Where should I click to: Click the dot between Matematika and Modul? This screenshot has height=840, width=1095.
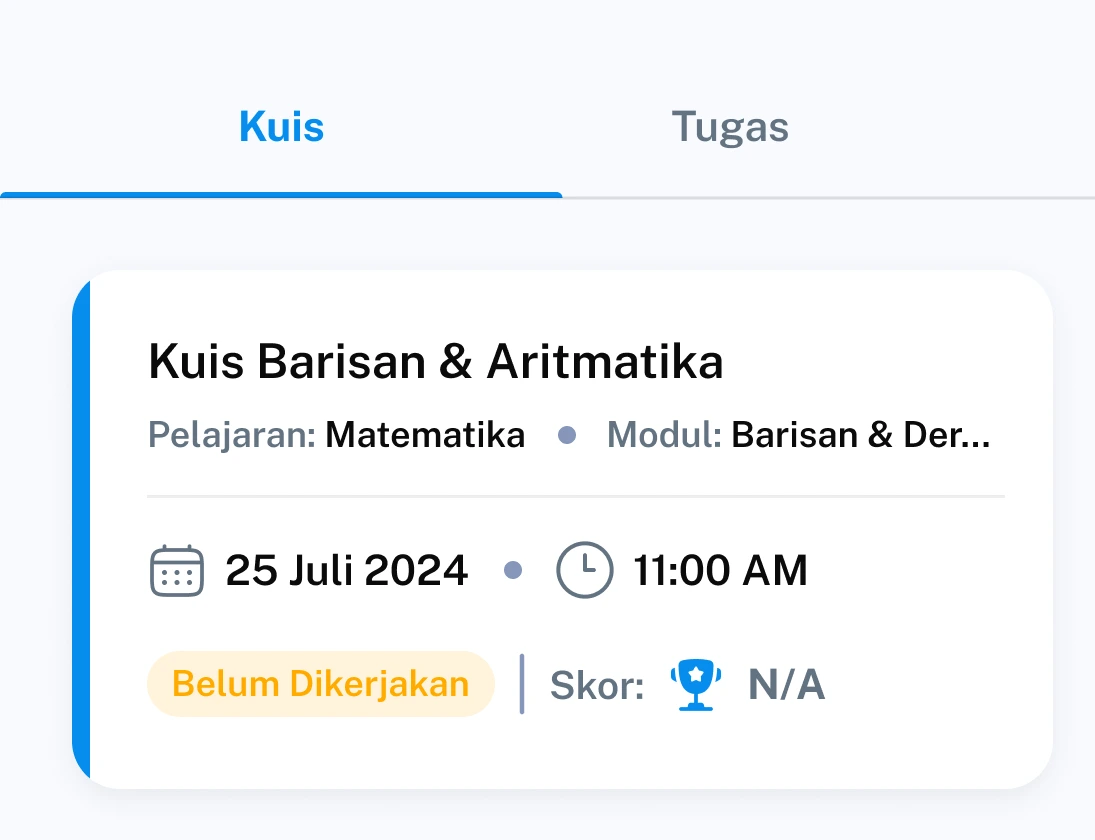tap(567, 435)
